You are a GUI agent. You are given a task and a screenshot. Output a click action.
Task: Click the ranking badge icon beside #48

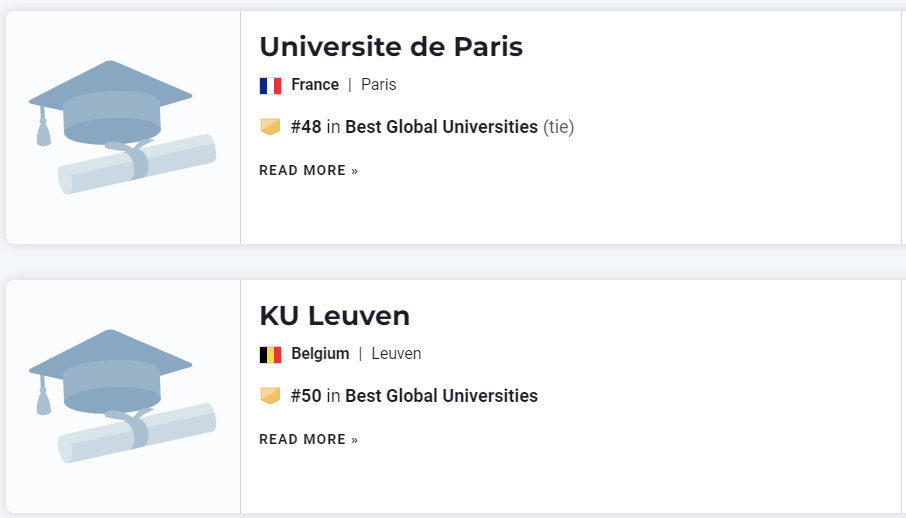click(x=270, y=127)
